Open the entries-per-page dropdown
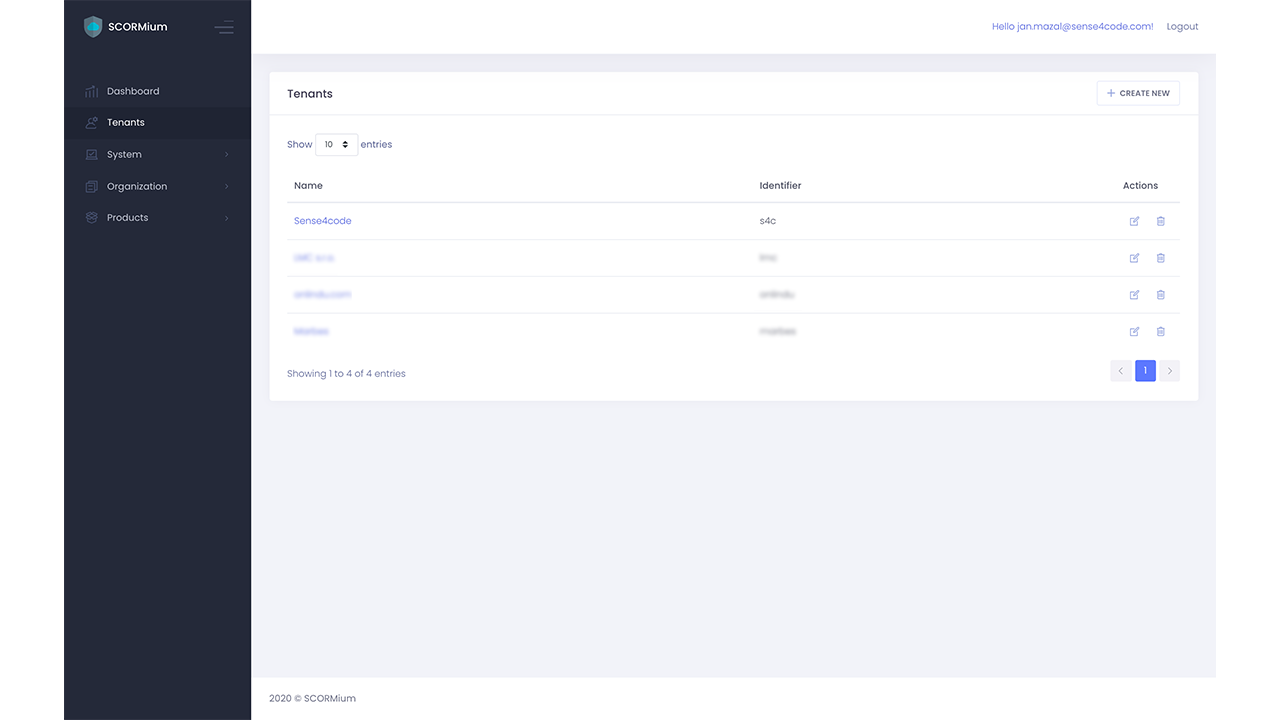This screenshot has height=720, width=1280. coord(336,145)
